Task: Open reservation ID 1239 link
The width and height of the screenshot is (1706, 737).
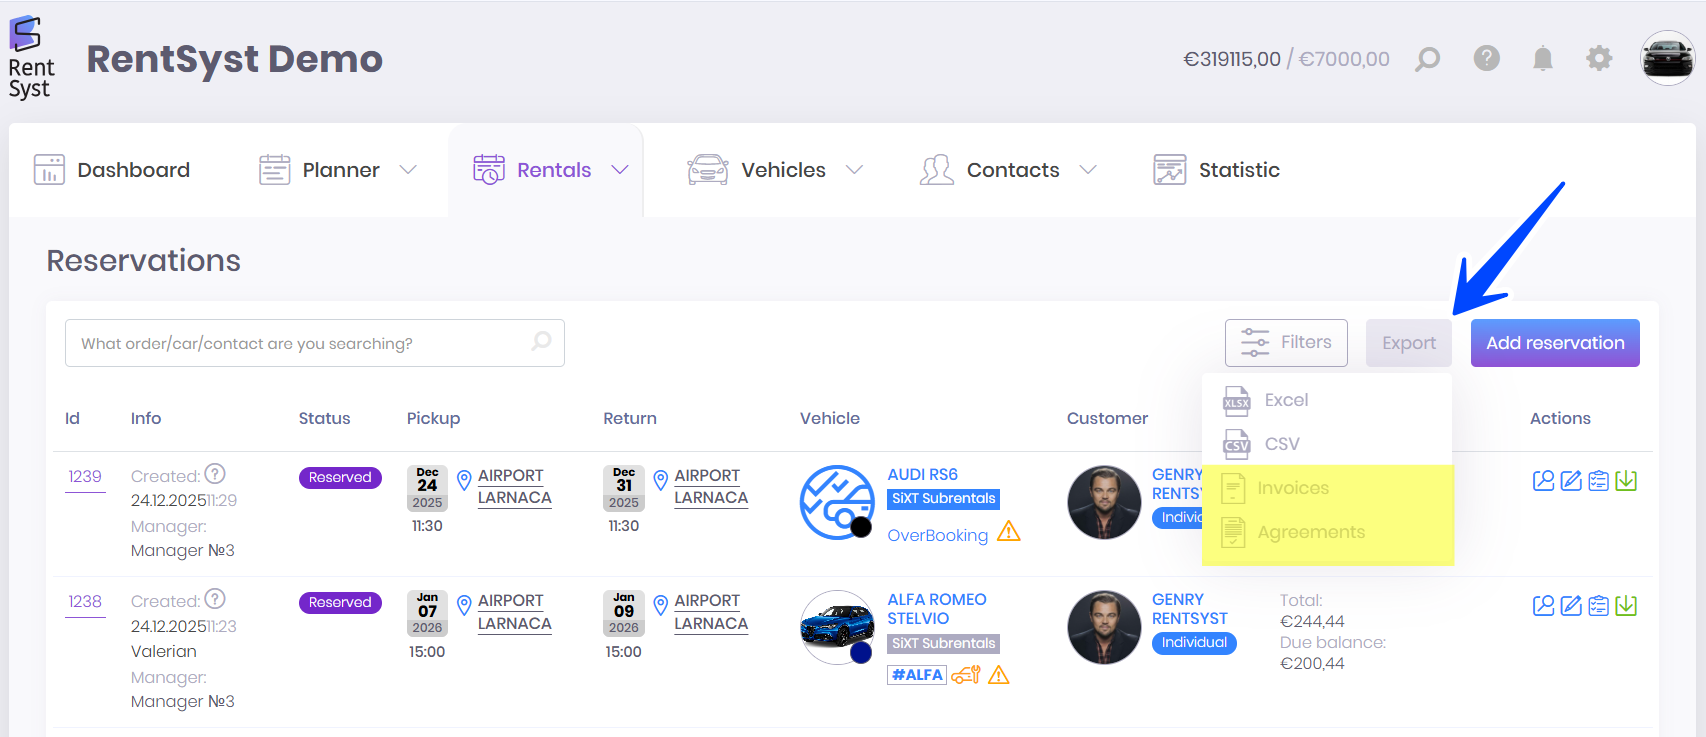Action: tap(85, 477)
